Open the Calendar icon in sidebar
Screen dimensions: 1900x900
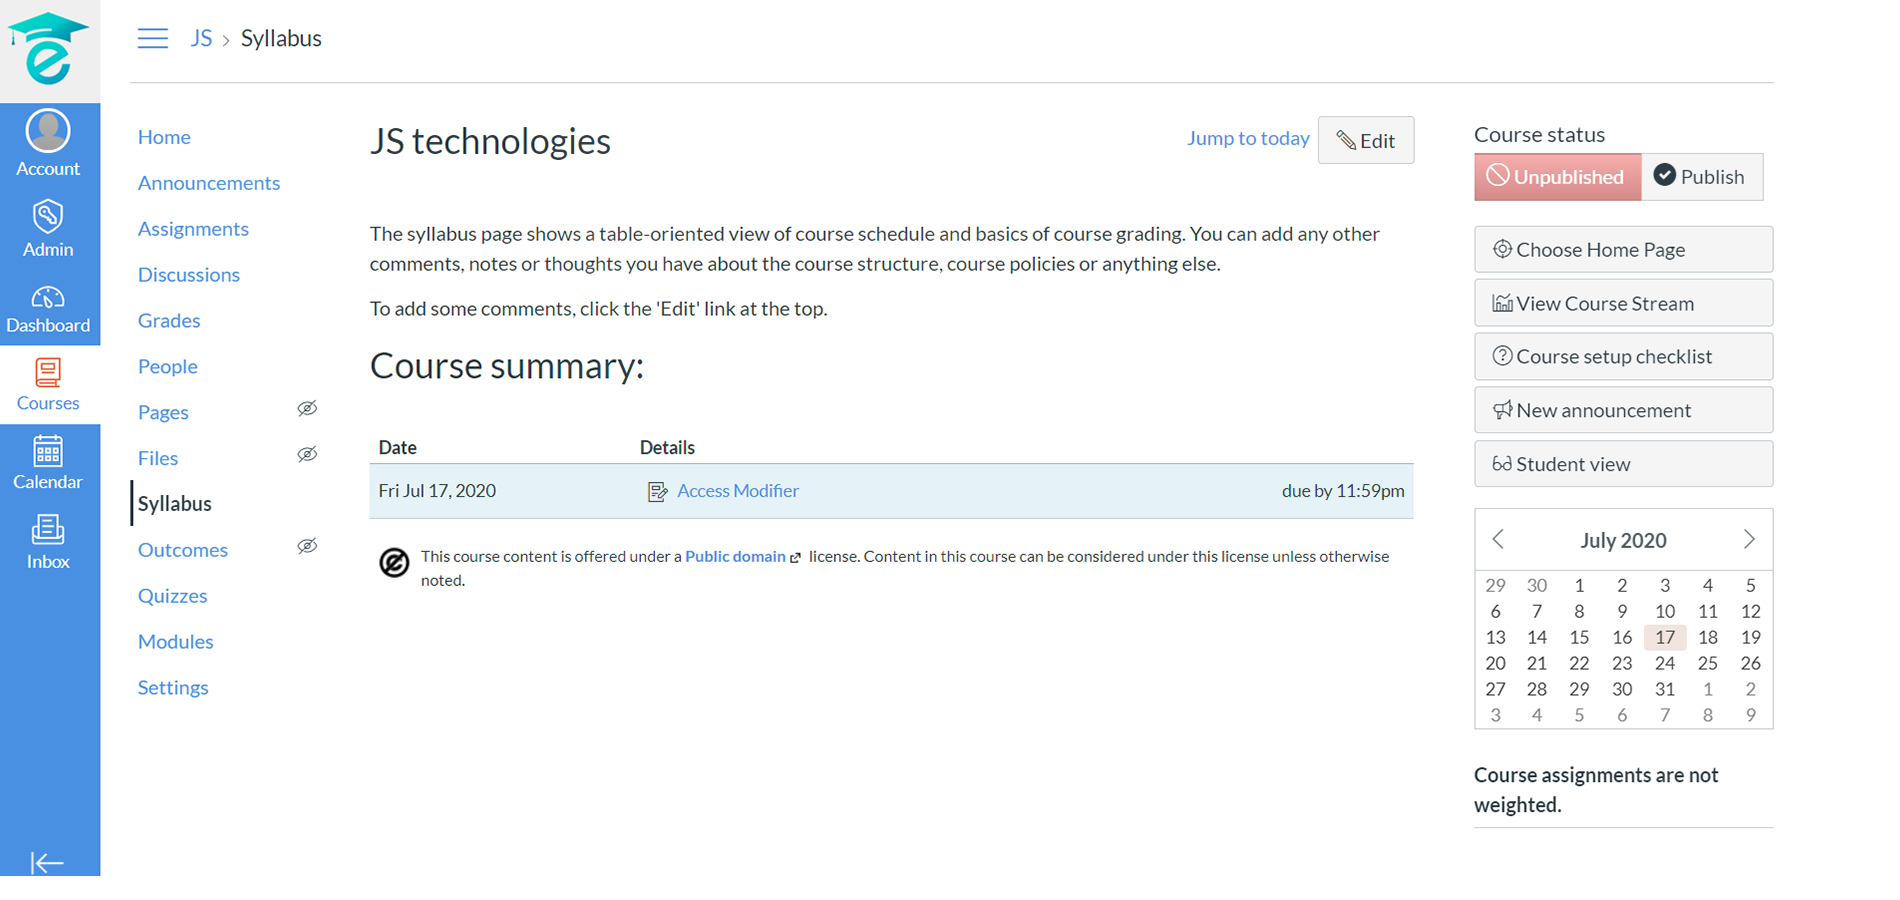pyautogui.click(x=48, y=452)
